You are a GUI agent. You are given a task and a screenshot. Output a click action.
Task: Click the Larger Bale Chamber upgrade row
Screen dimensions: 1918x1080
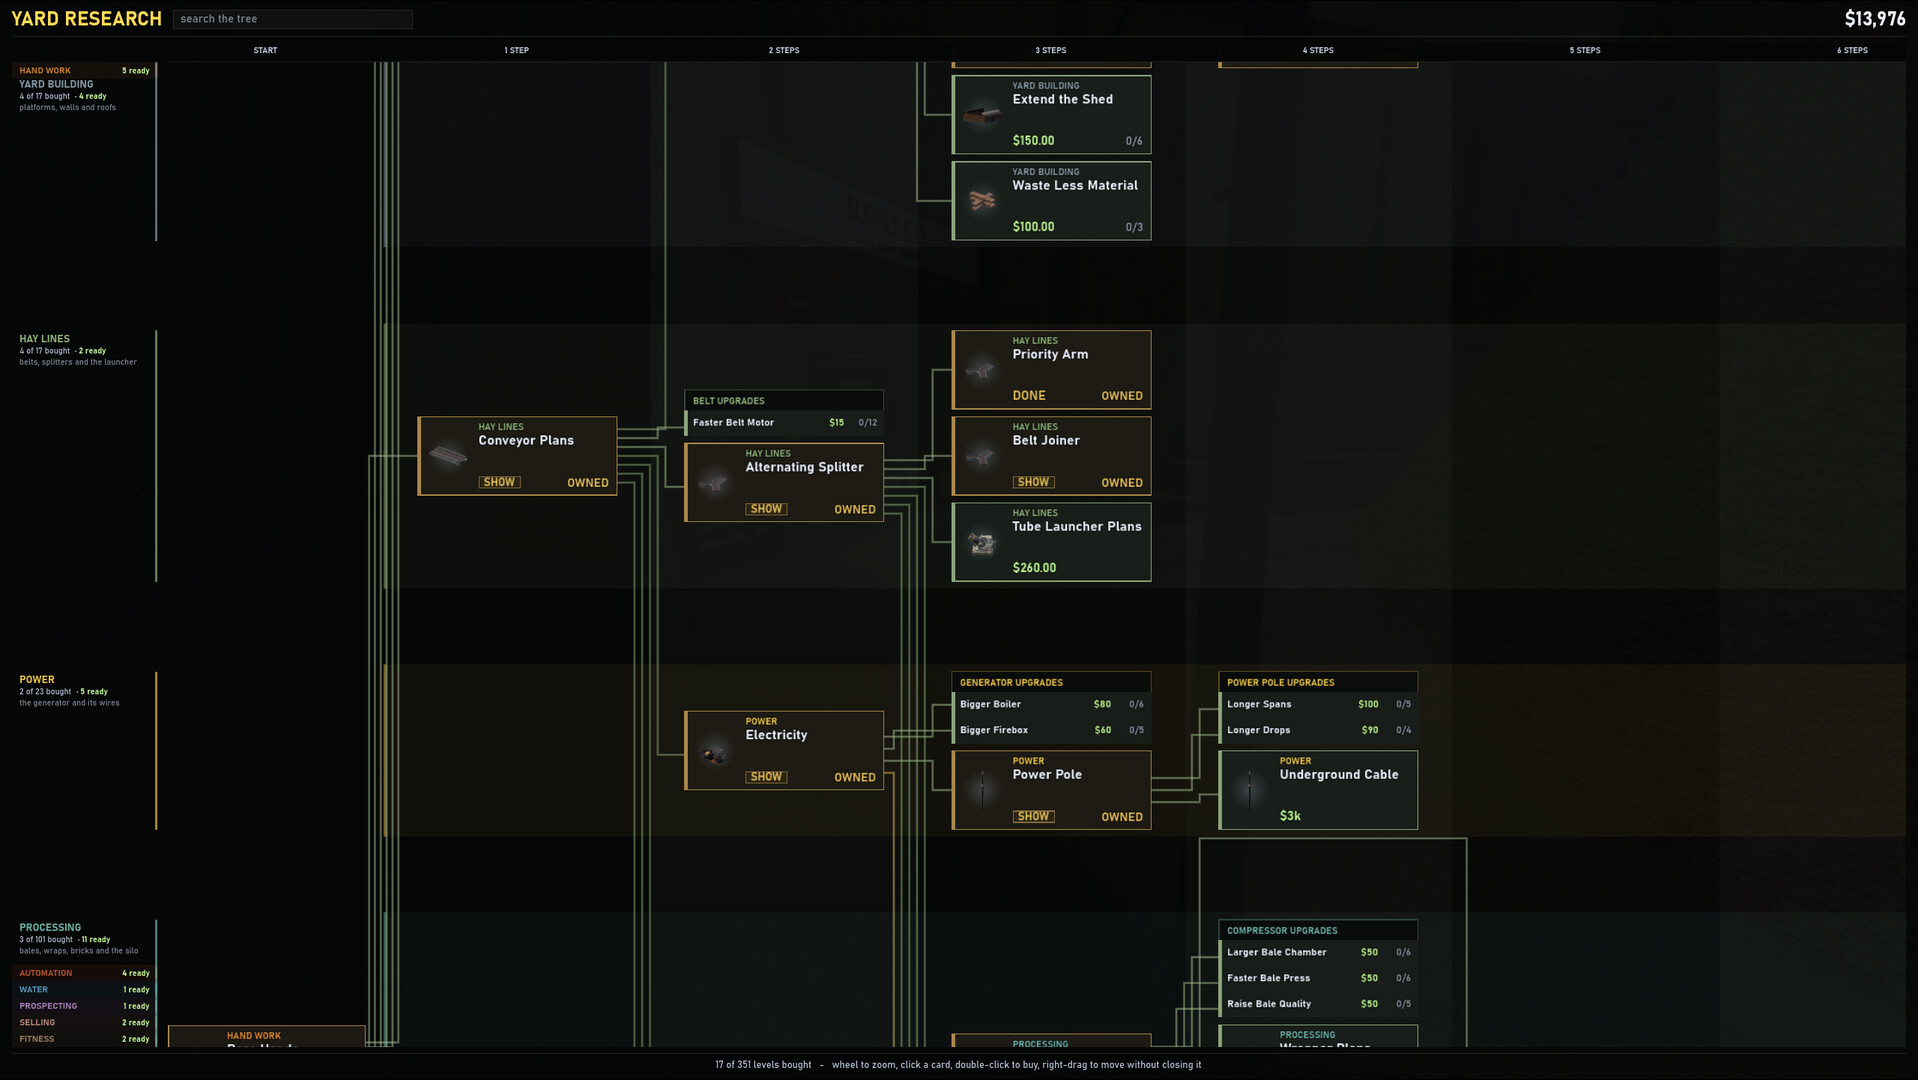click(1318, 952)
